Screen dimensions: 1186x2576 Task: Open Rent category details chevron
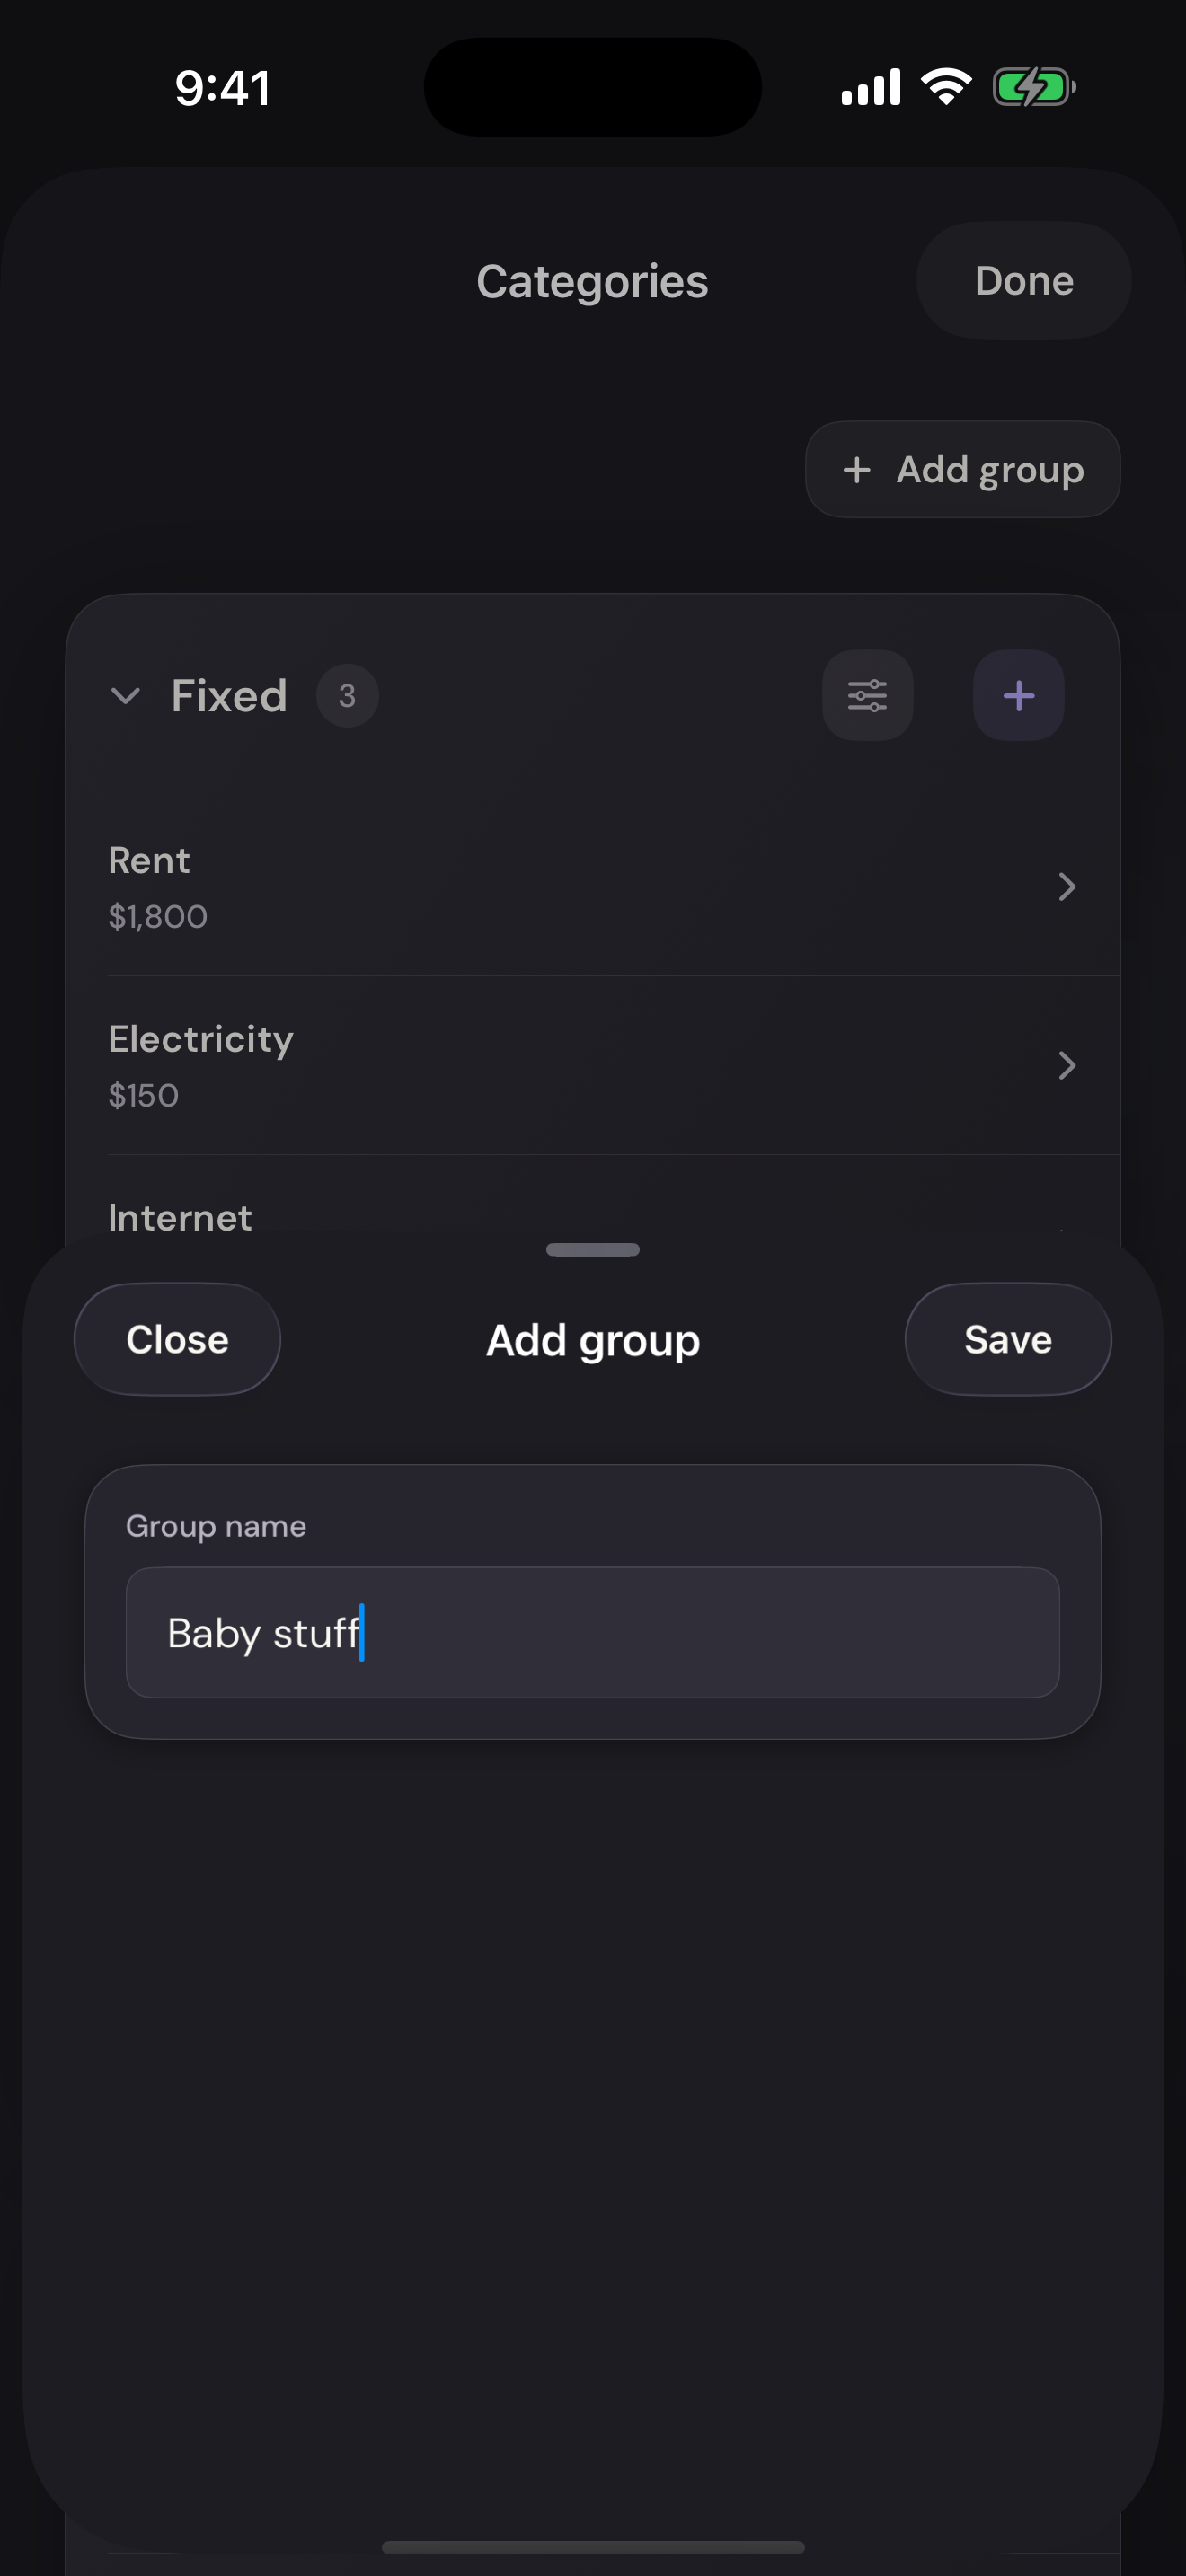click(1067, 887)
